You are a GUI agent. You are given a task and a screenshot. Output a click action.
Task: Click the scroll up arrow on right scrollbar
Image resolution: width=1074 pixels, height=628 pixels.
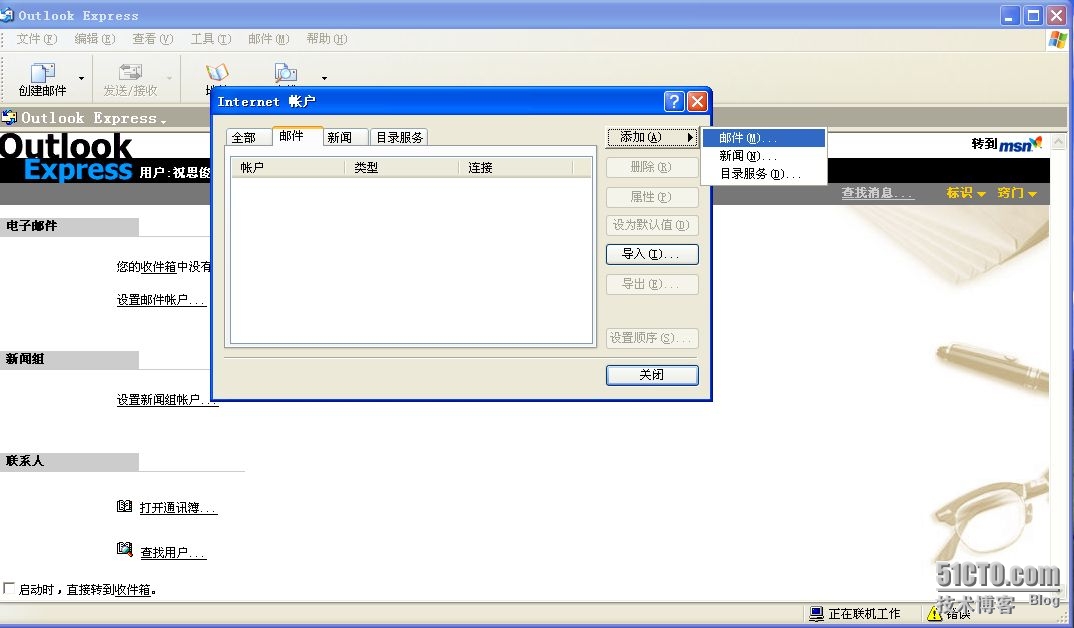click(x=1058, y=142)
